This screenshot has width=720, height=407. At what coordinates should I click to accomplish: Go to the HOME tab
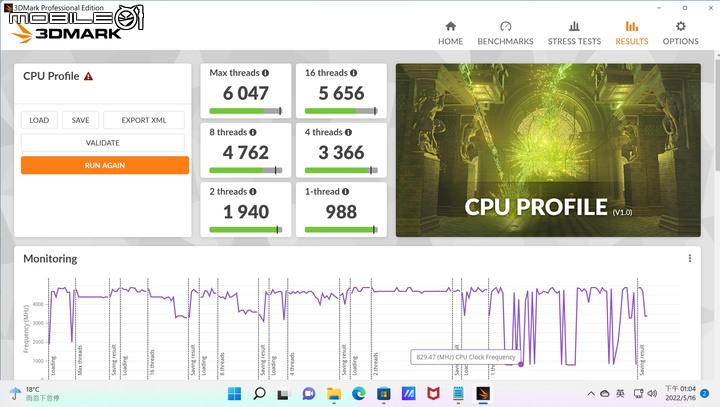(450, 33)
